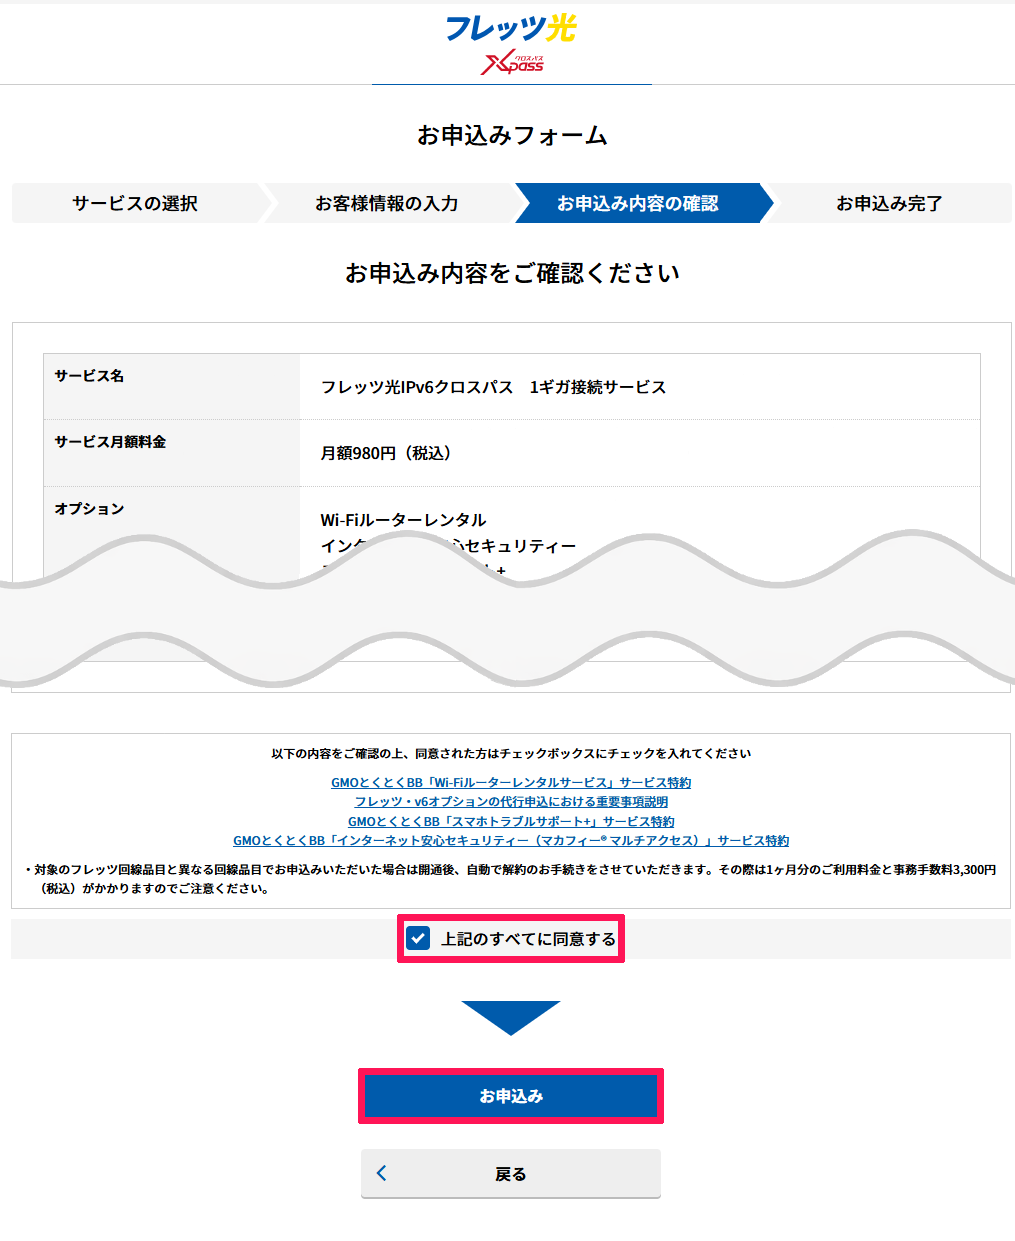
Task: Select the お申込み完了 step tab
Action: (889, 203)
